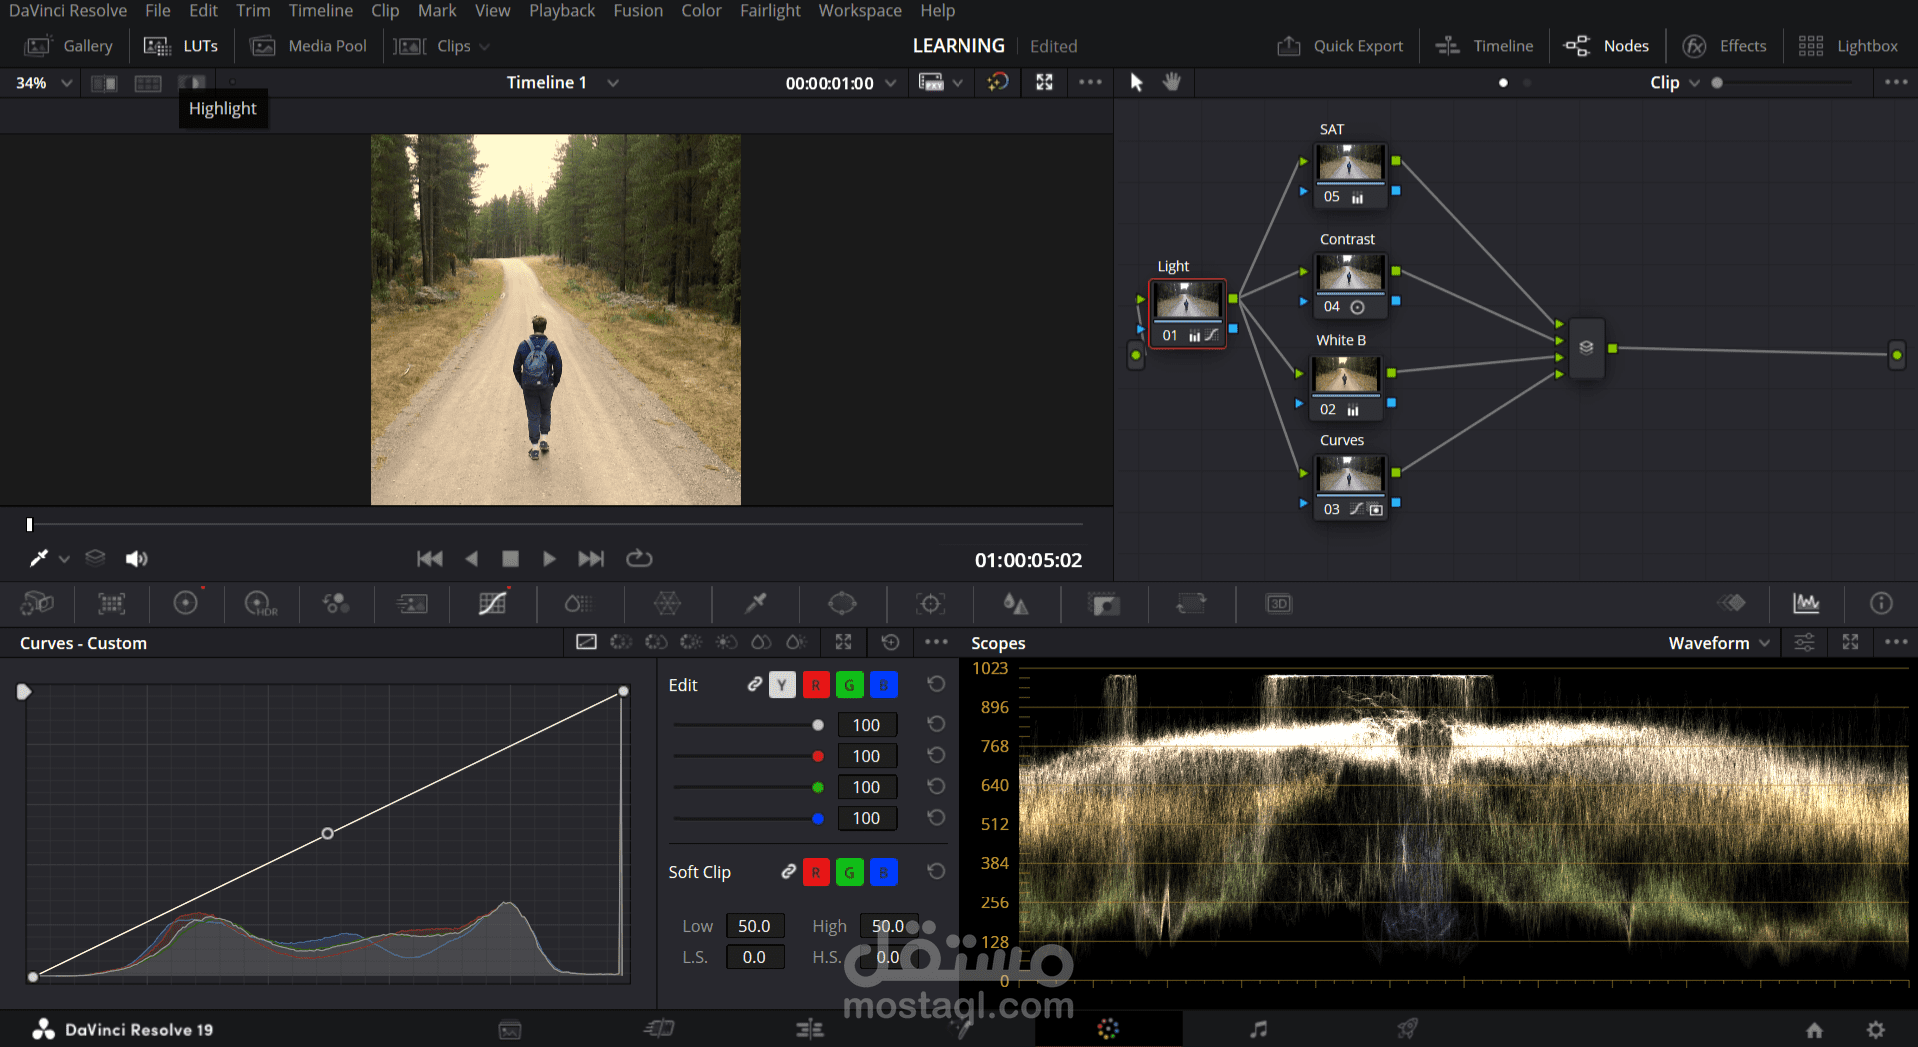Viewport: 1918px width, 1047px height.
Task: Click the Scopes panel icon
Action: (x=1806, y=604)
